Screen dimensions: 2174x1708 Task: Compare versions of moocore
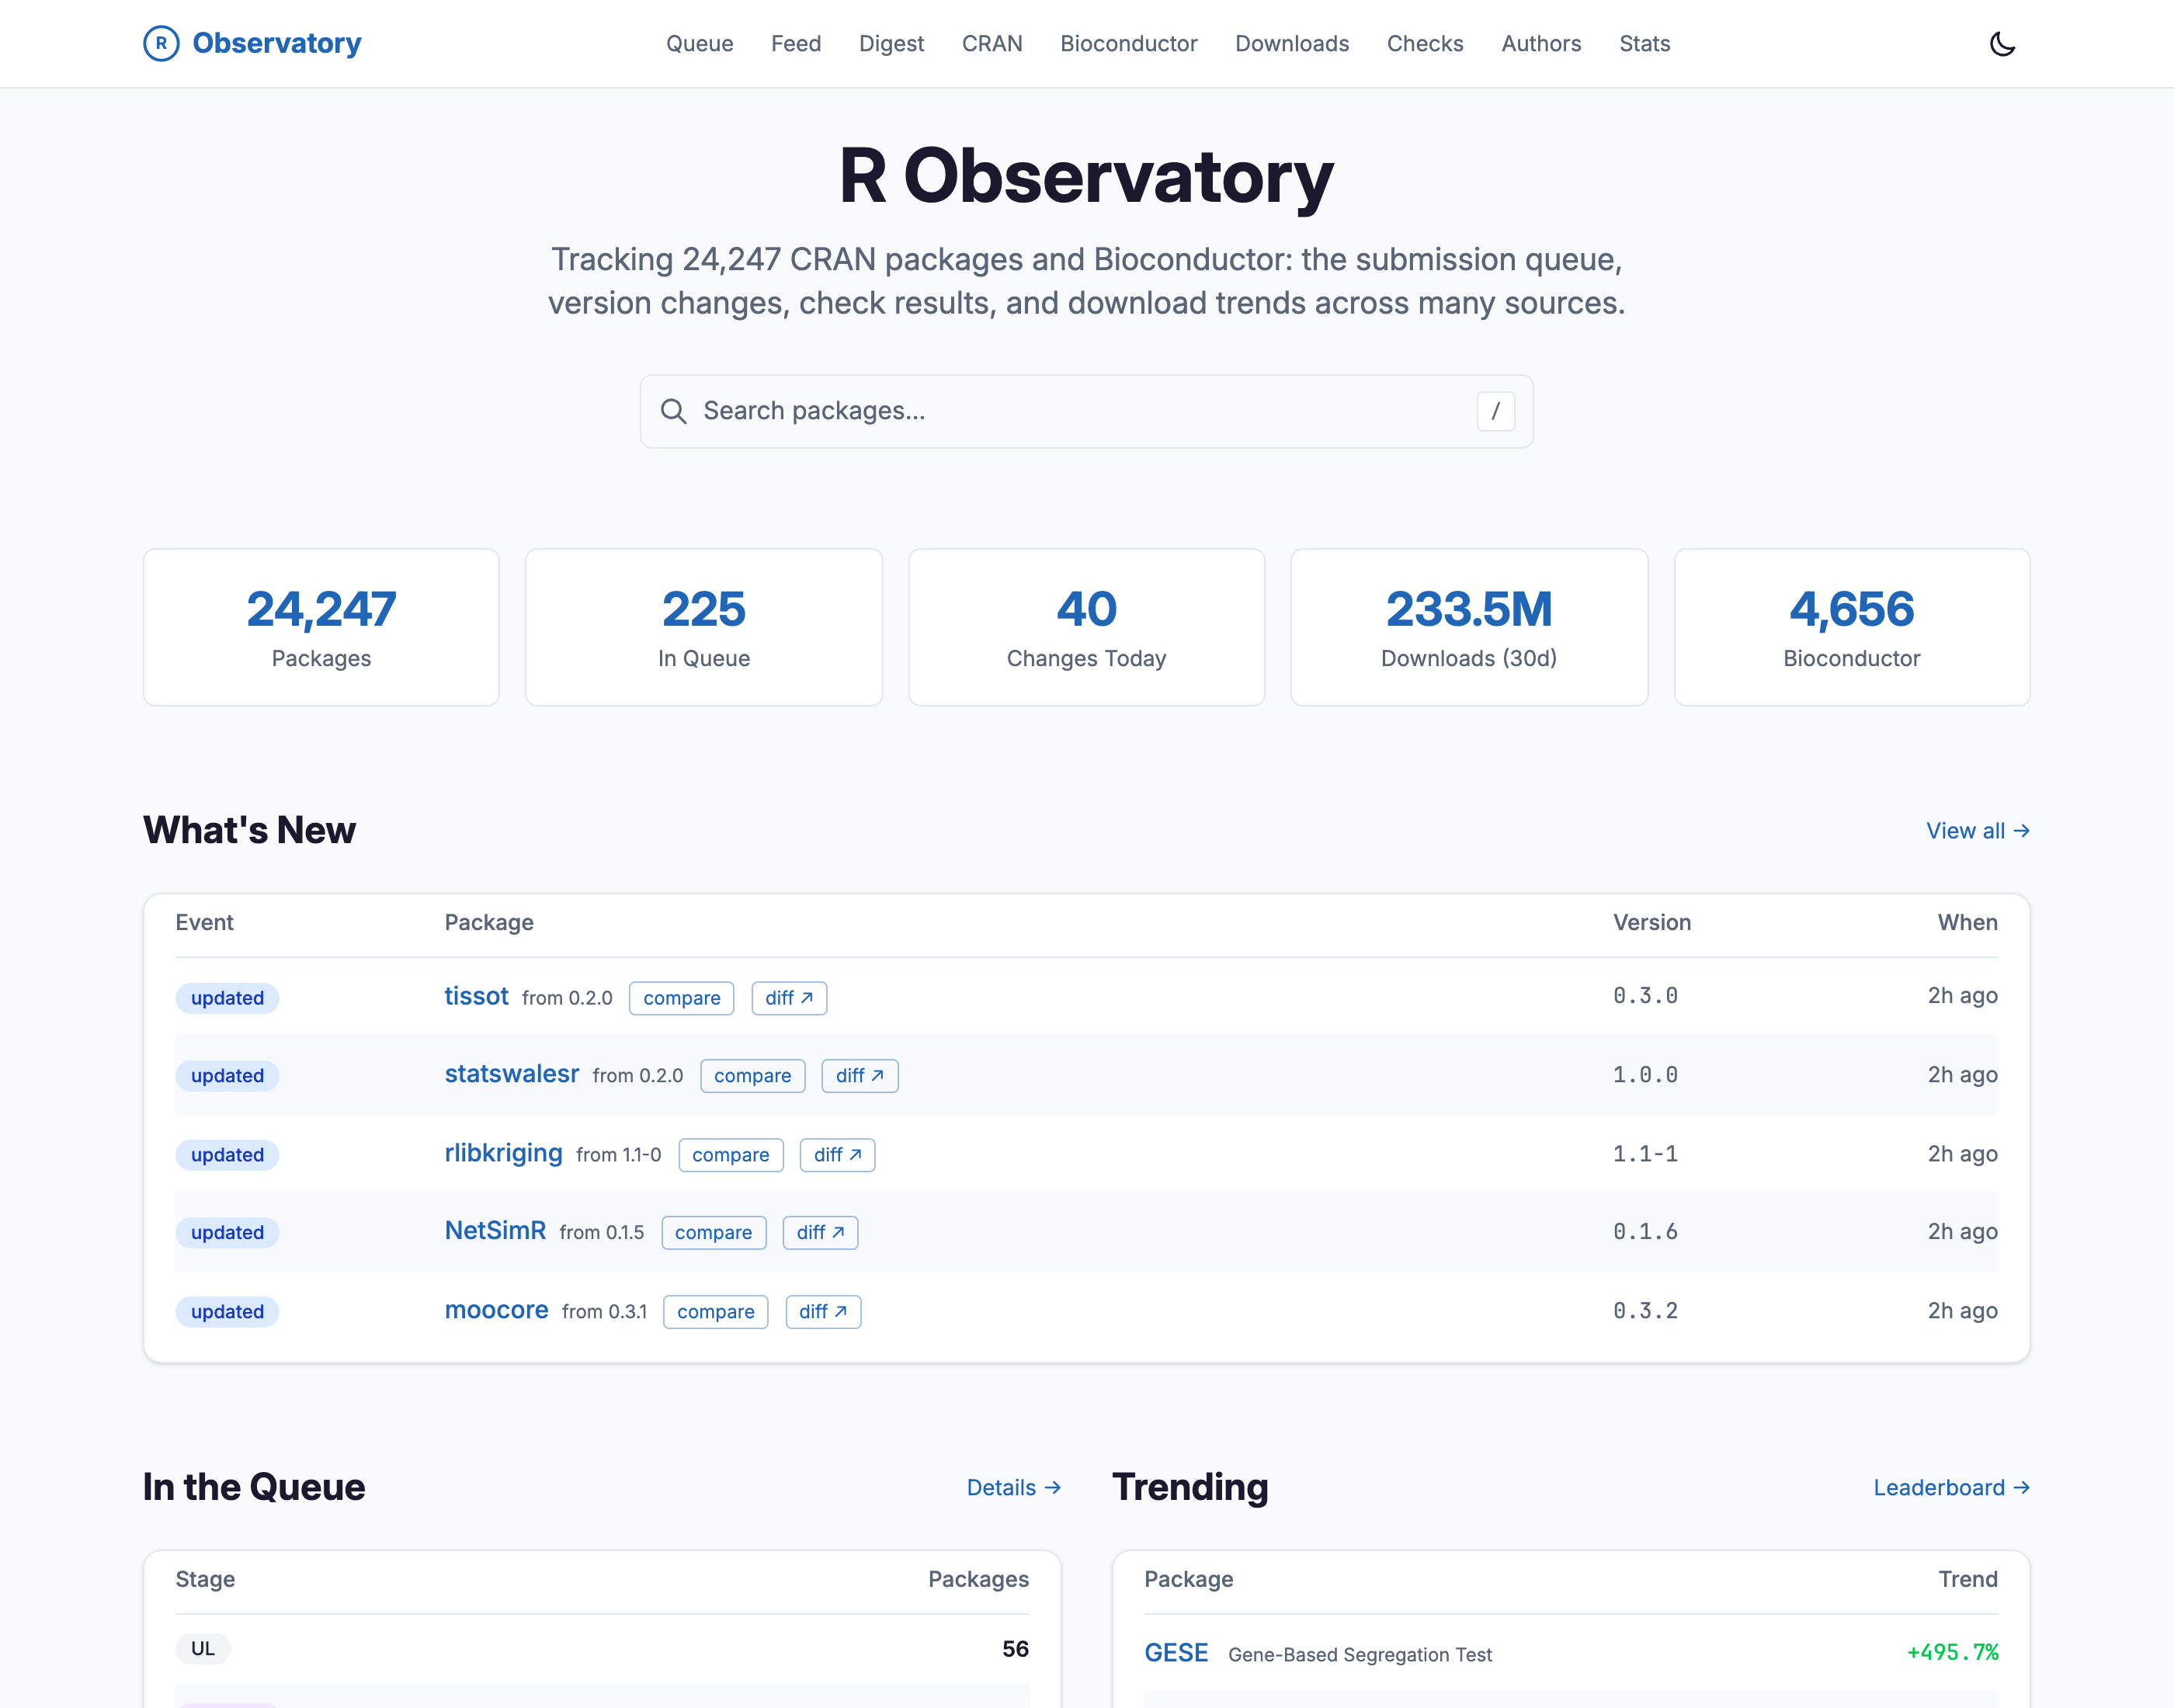(715, 1312)
